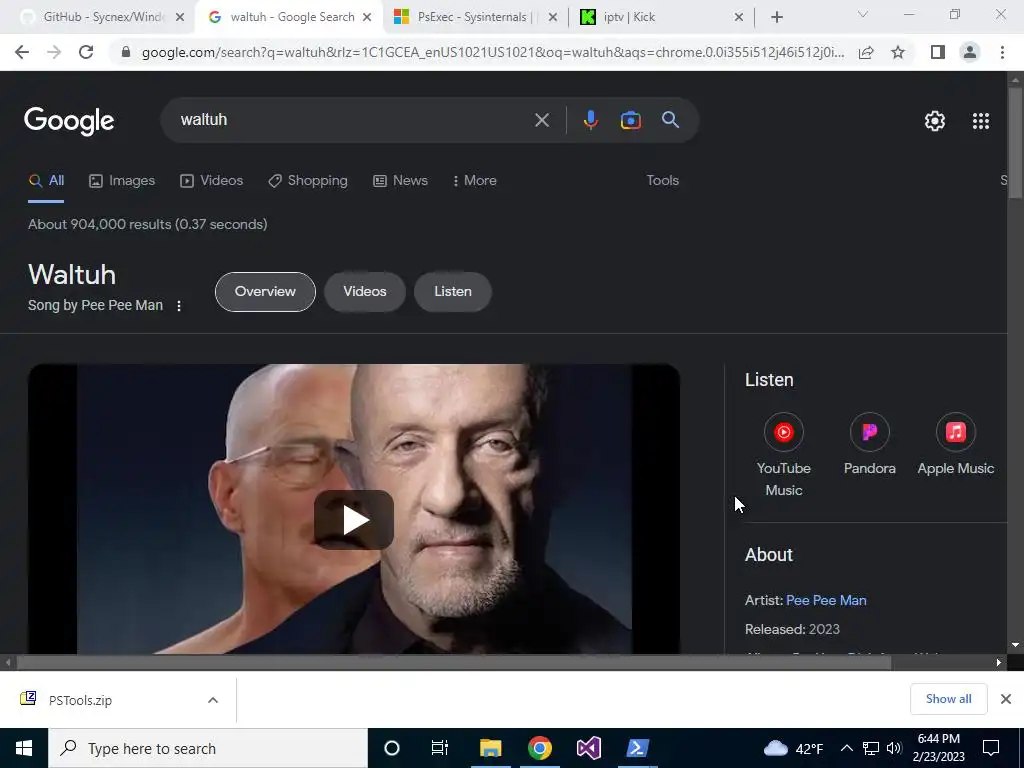This screenshot has height=768, width=1024.
Task: Open the Google apps grid
Action: click(981, 121)
